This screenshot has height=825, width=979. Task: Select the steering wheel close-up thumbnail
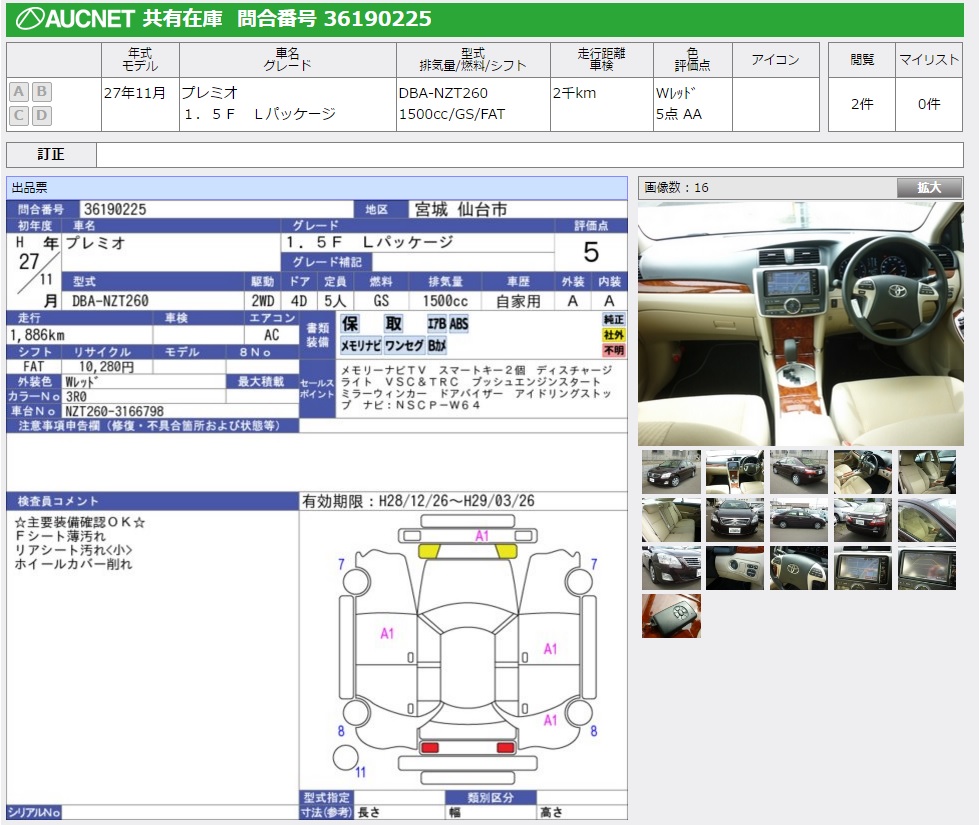pyautogui.click(x=798, y=568)
